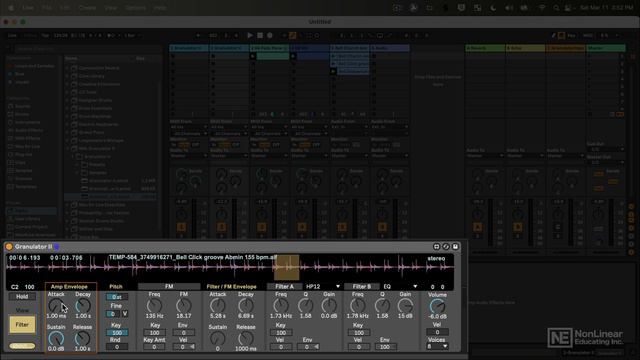The height and width of the screenshot is (360, 640).
Task: Click the Filter envelope Decay knob at 6.69 s
Action: tap(246, 305)
